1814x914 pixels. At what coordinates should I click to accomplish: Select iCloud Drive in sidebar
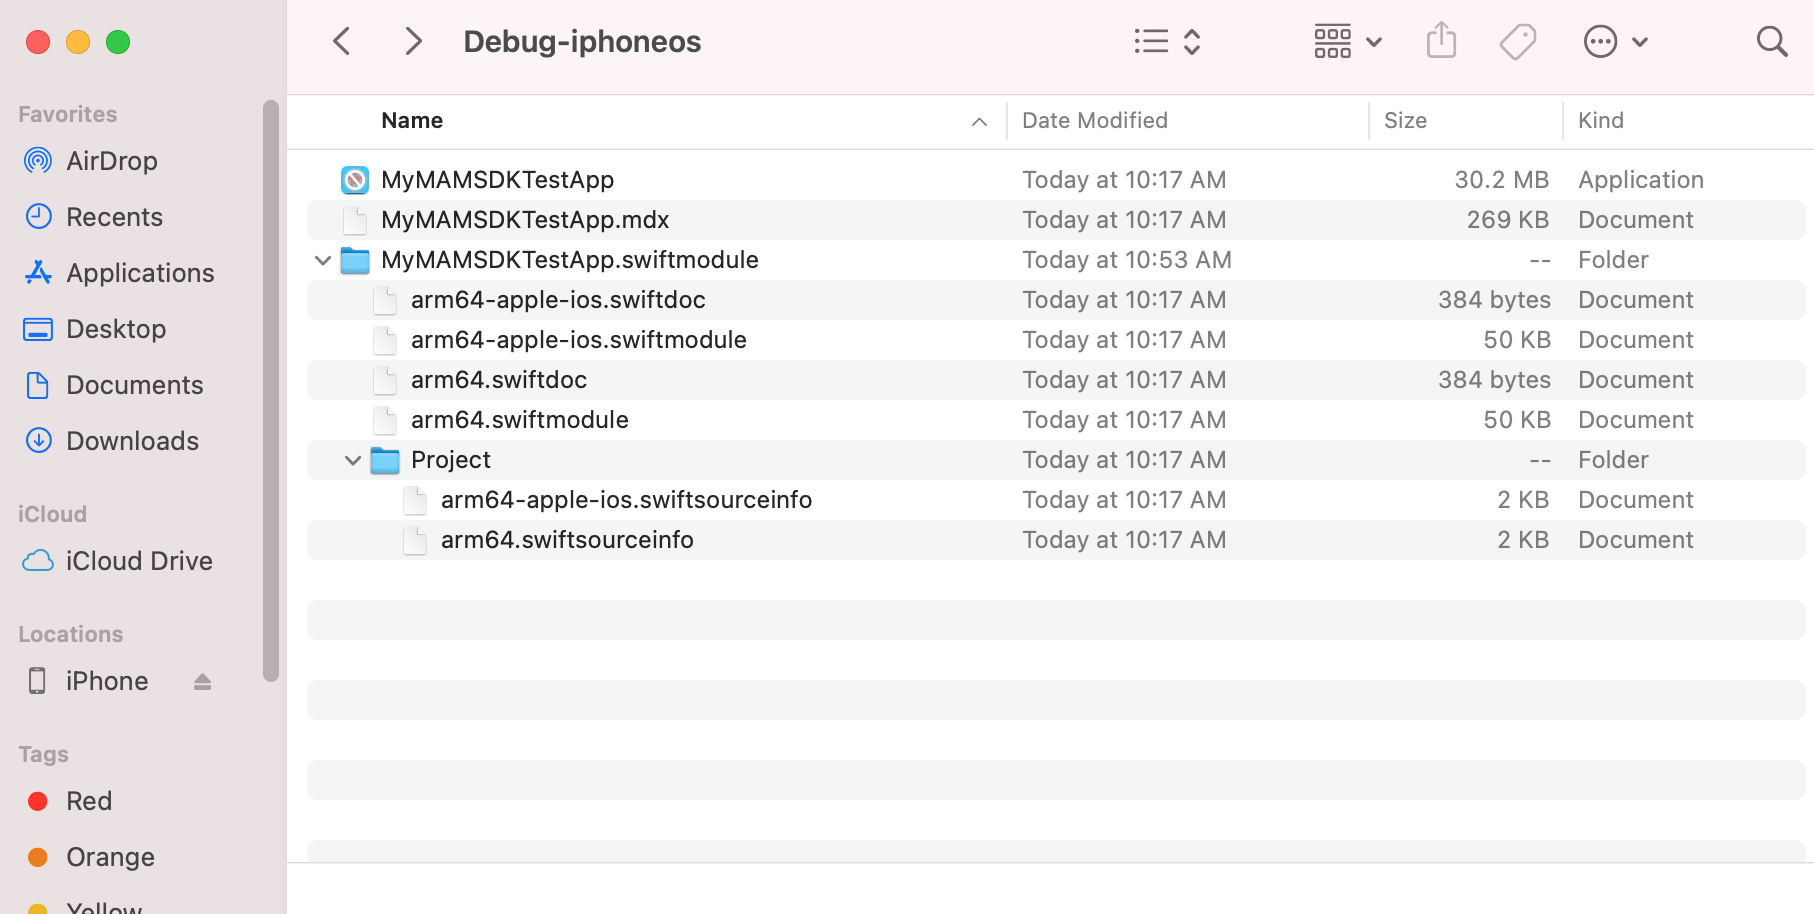(x=138, y=561)
